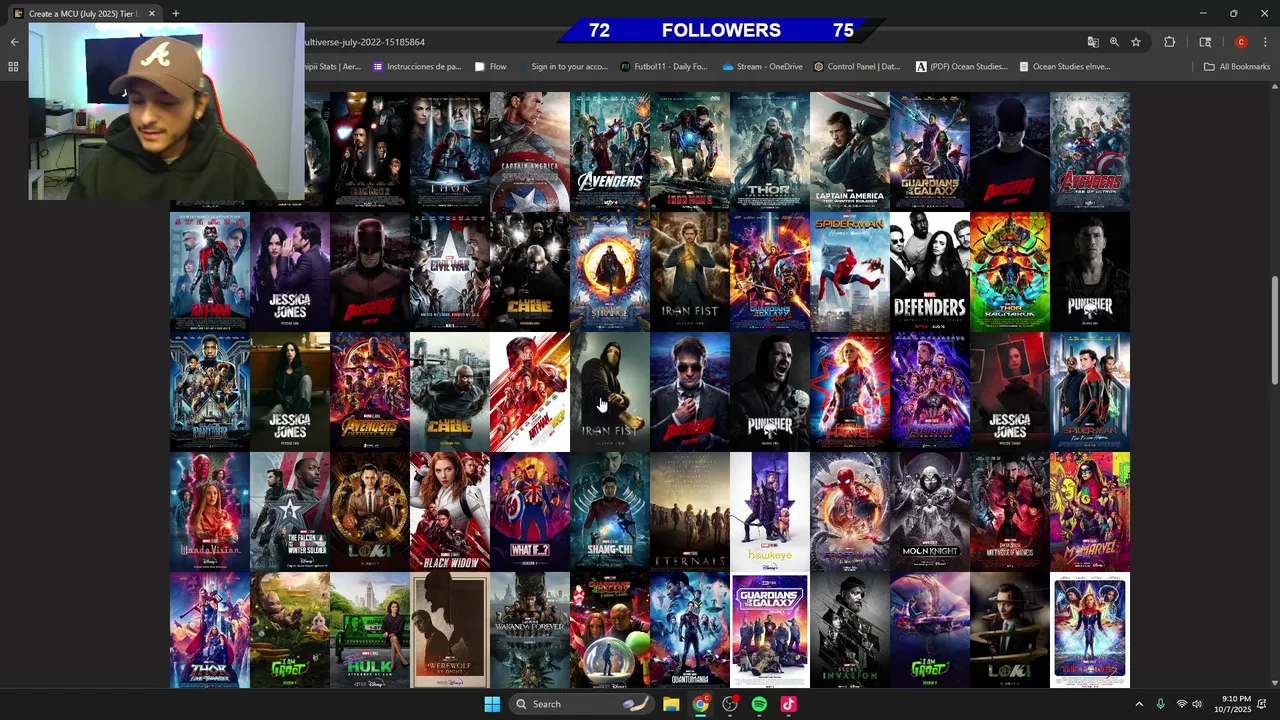Open the Stream - OneDrive bookmark
Screen dimensions: 1280x720
pyautogui.click(x=761, y=67)
